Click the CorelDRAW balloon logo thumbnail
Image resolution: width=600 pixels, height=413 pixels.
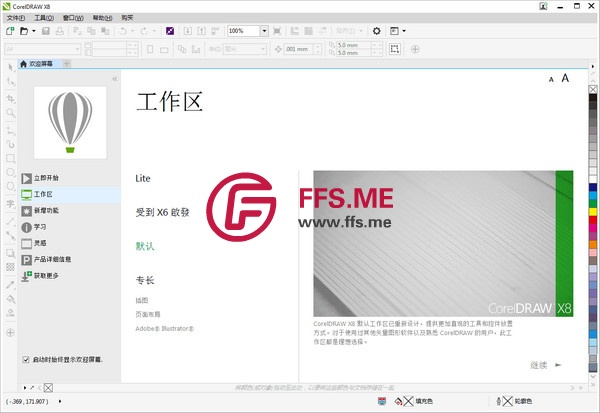point(70,122)
